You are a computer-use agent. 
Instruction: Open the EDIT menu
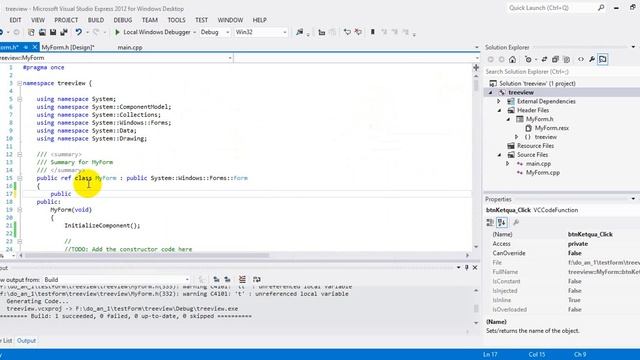coord(15,20)
